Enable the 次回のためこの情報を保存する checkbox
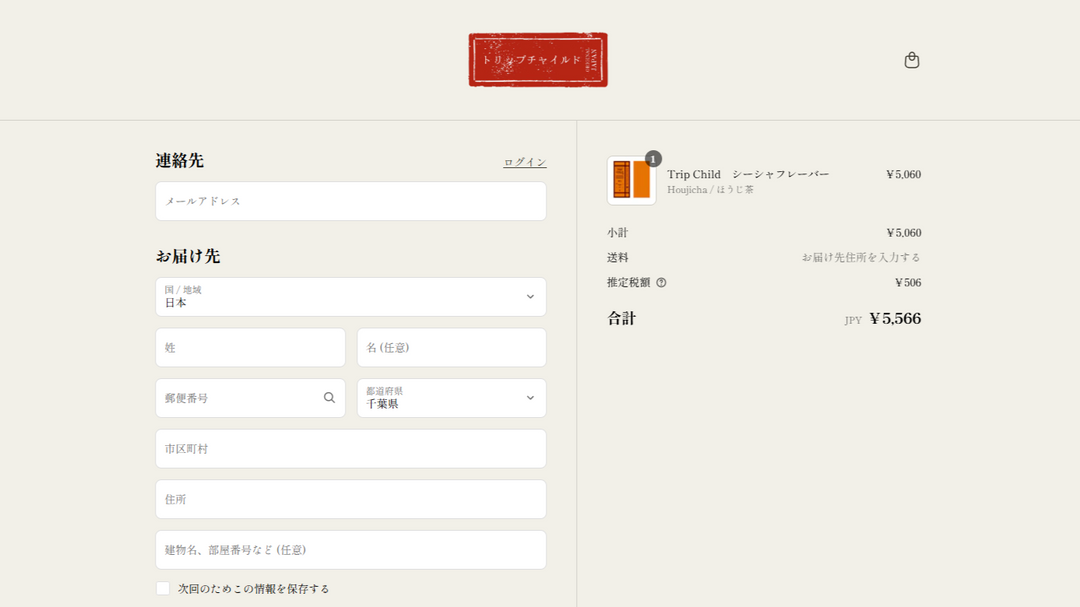 163,588
